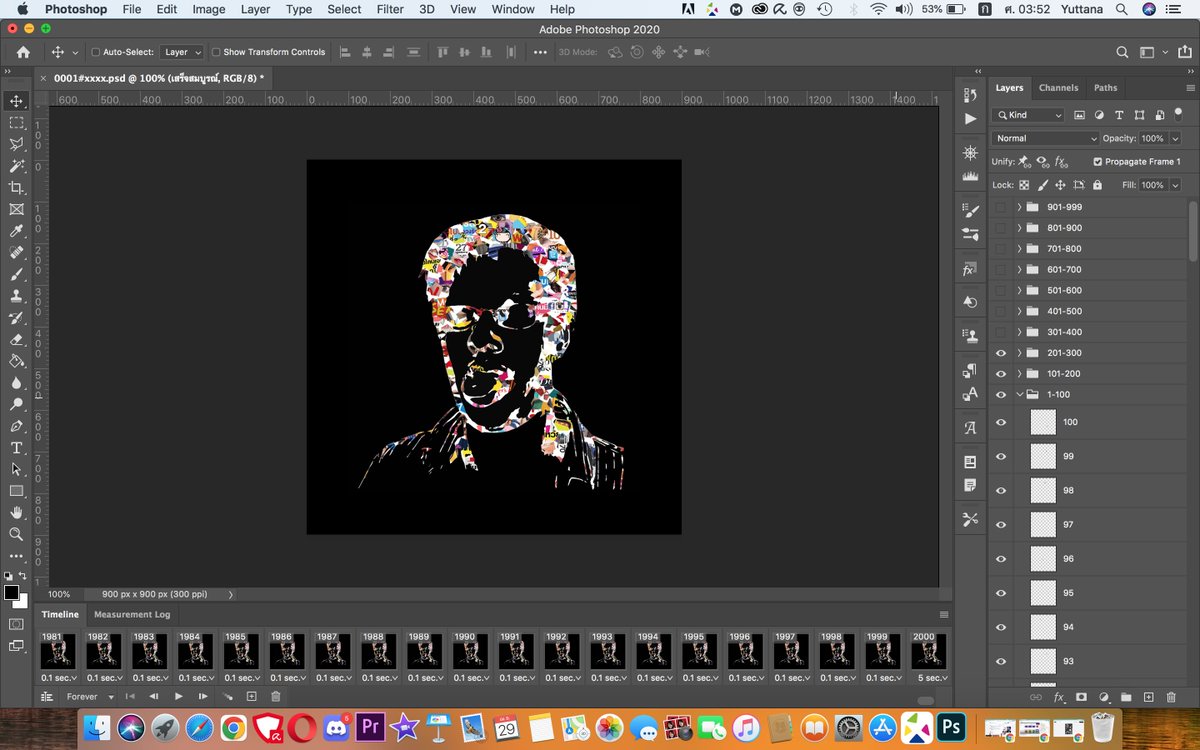The width and height of the screenshot is (1200, 750).
Task: Open the Normal blend mode dropdown
Action: (1045, 138)
